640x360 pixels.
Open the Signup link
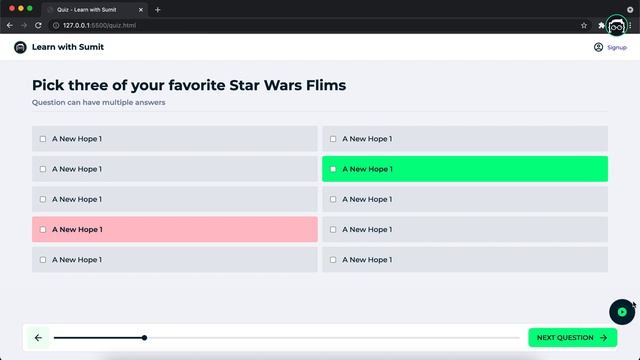[x=617, y=47]
